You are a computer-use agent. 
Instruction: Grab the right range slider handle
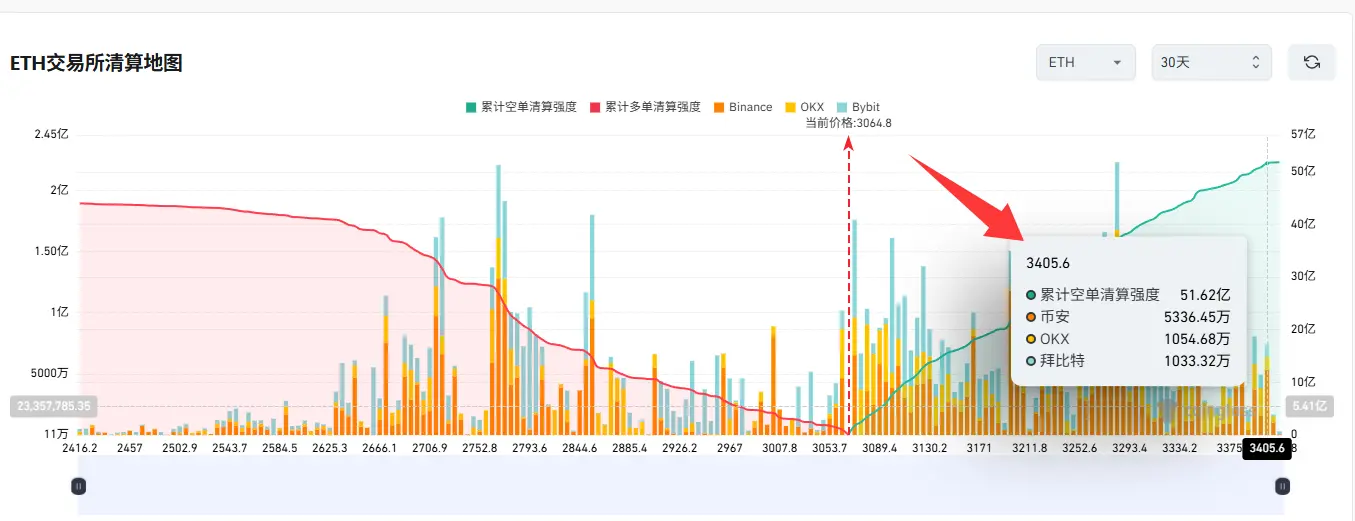pos(1283,486)
